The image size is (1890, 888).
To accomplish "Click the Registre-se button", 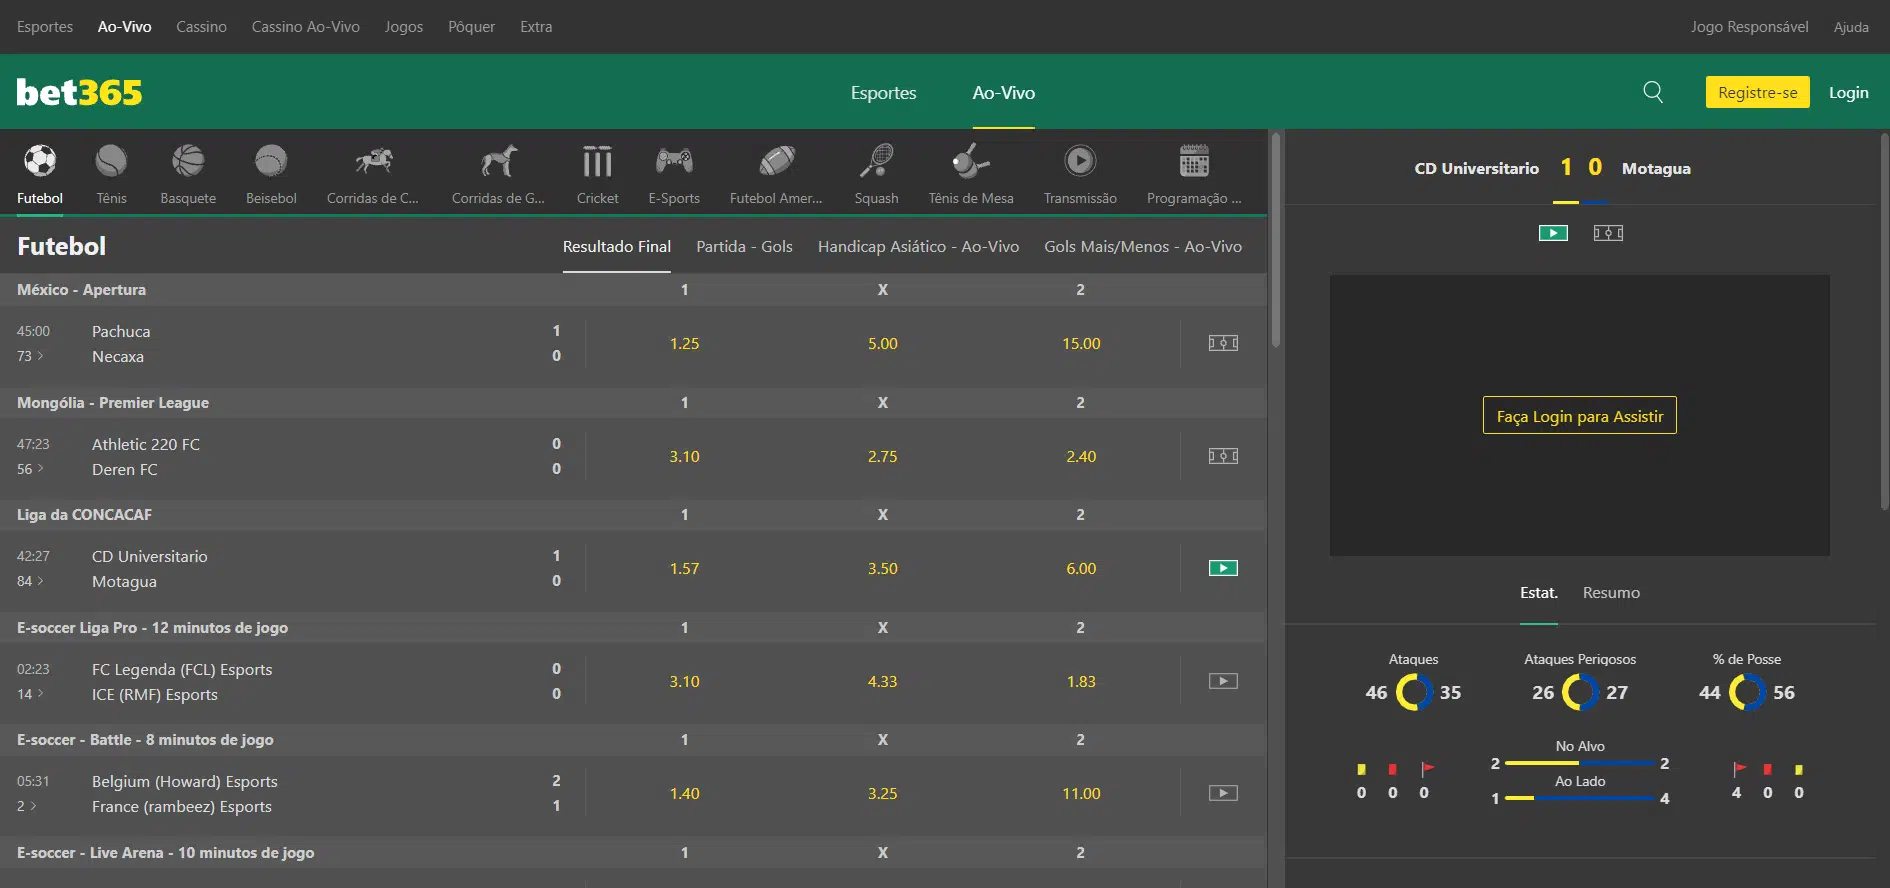I will (x=1757, y=92).
